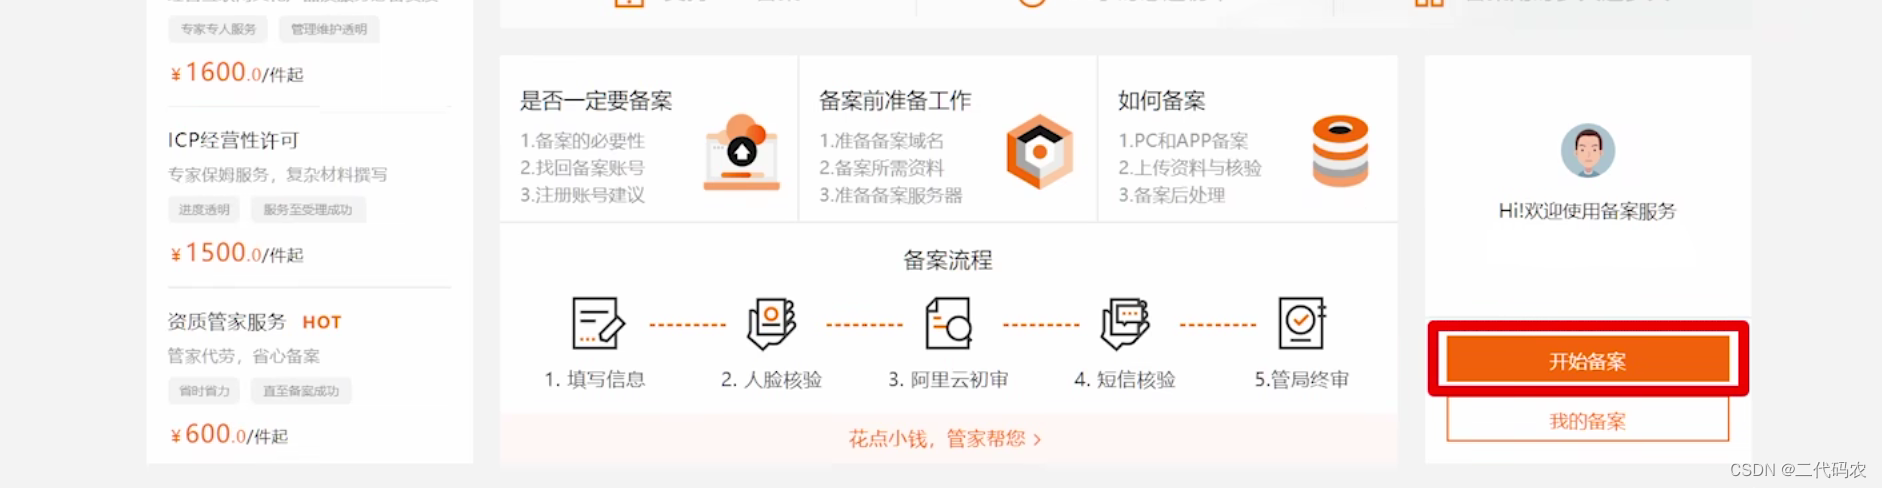Click 1.备案的必要性

pos(582,141)
